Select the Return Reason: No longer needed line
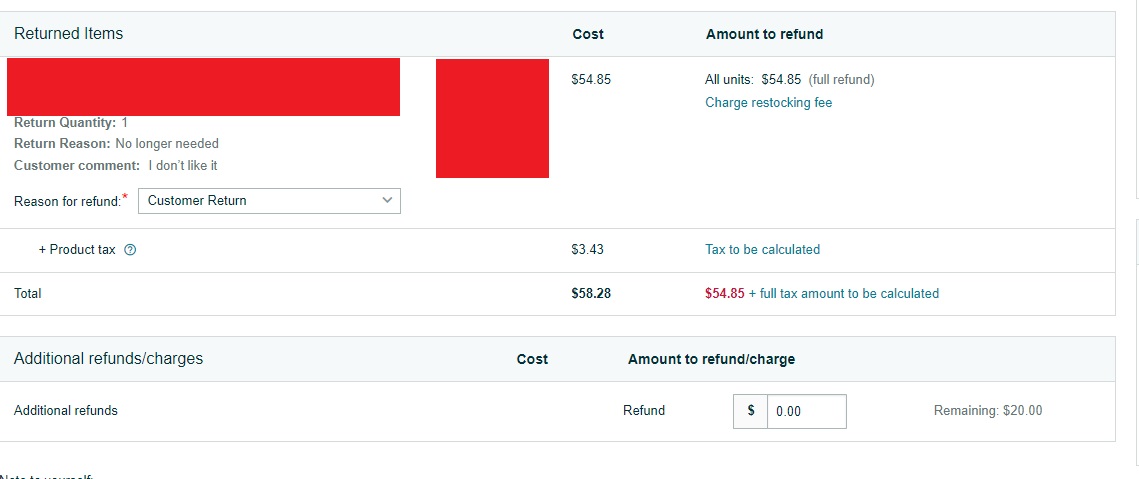The width and height of the screenshot is (1139, 479). point(116,144)
